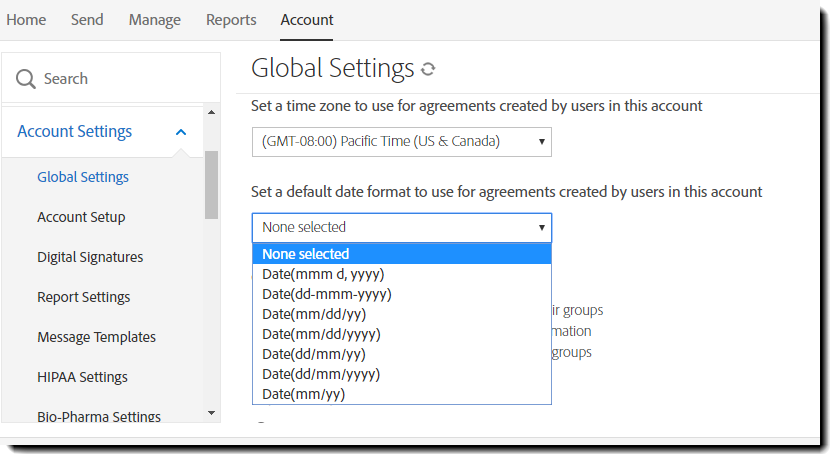Switch to the Reports tab

tap(231, 20)
